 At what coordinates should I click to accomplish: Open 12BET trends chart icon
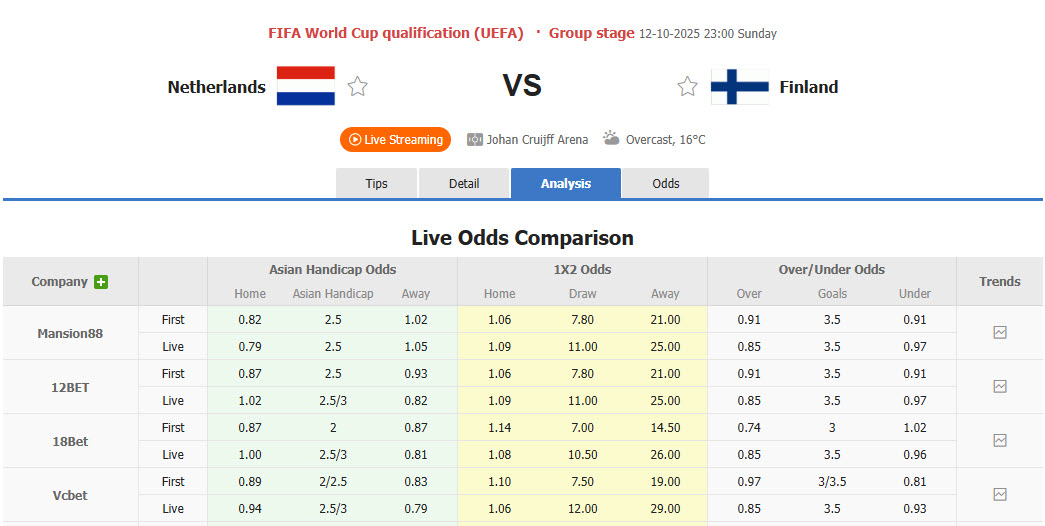point(1000,387)
